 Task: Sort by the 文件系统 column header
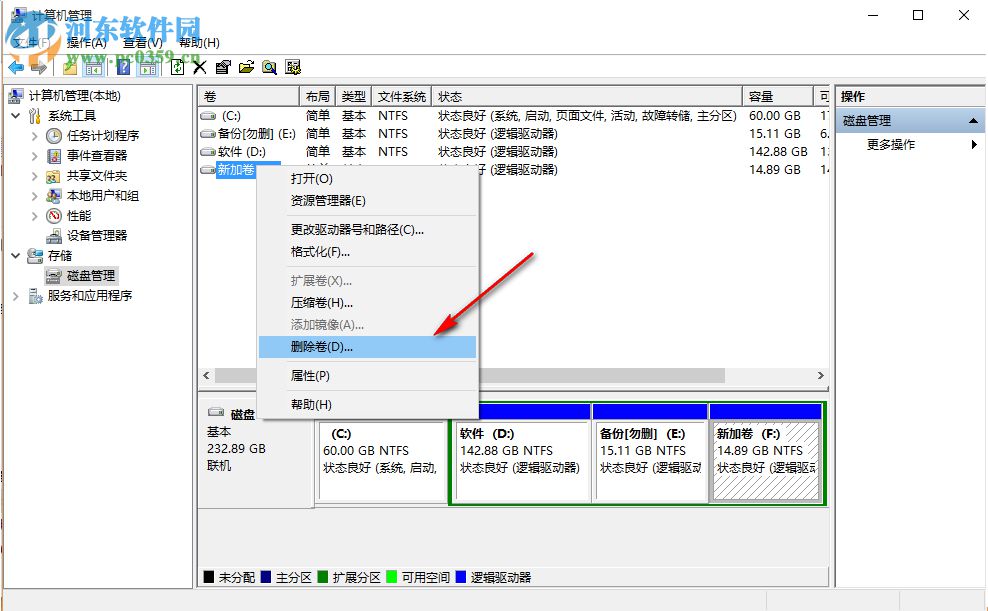pyautogui.click(x=402, y=96)
